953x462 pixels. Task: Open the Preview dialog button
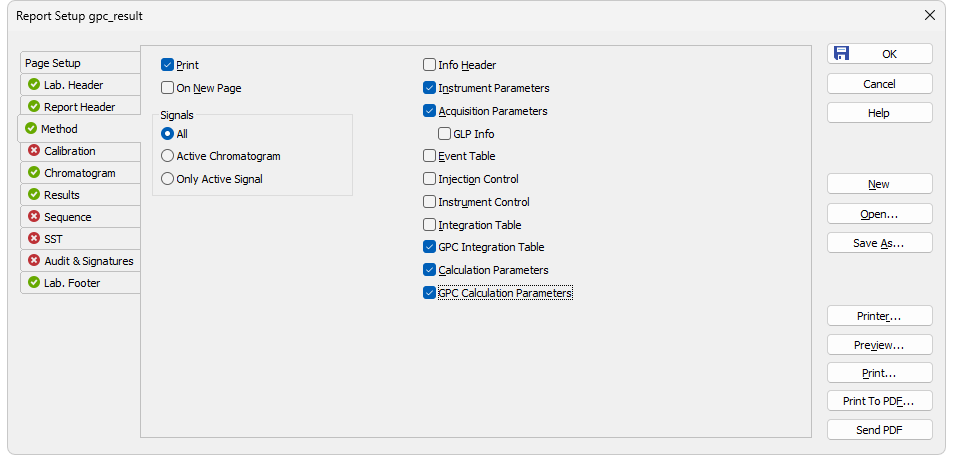coord(879,345)
